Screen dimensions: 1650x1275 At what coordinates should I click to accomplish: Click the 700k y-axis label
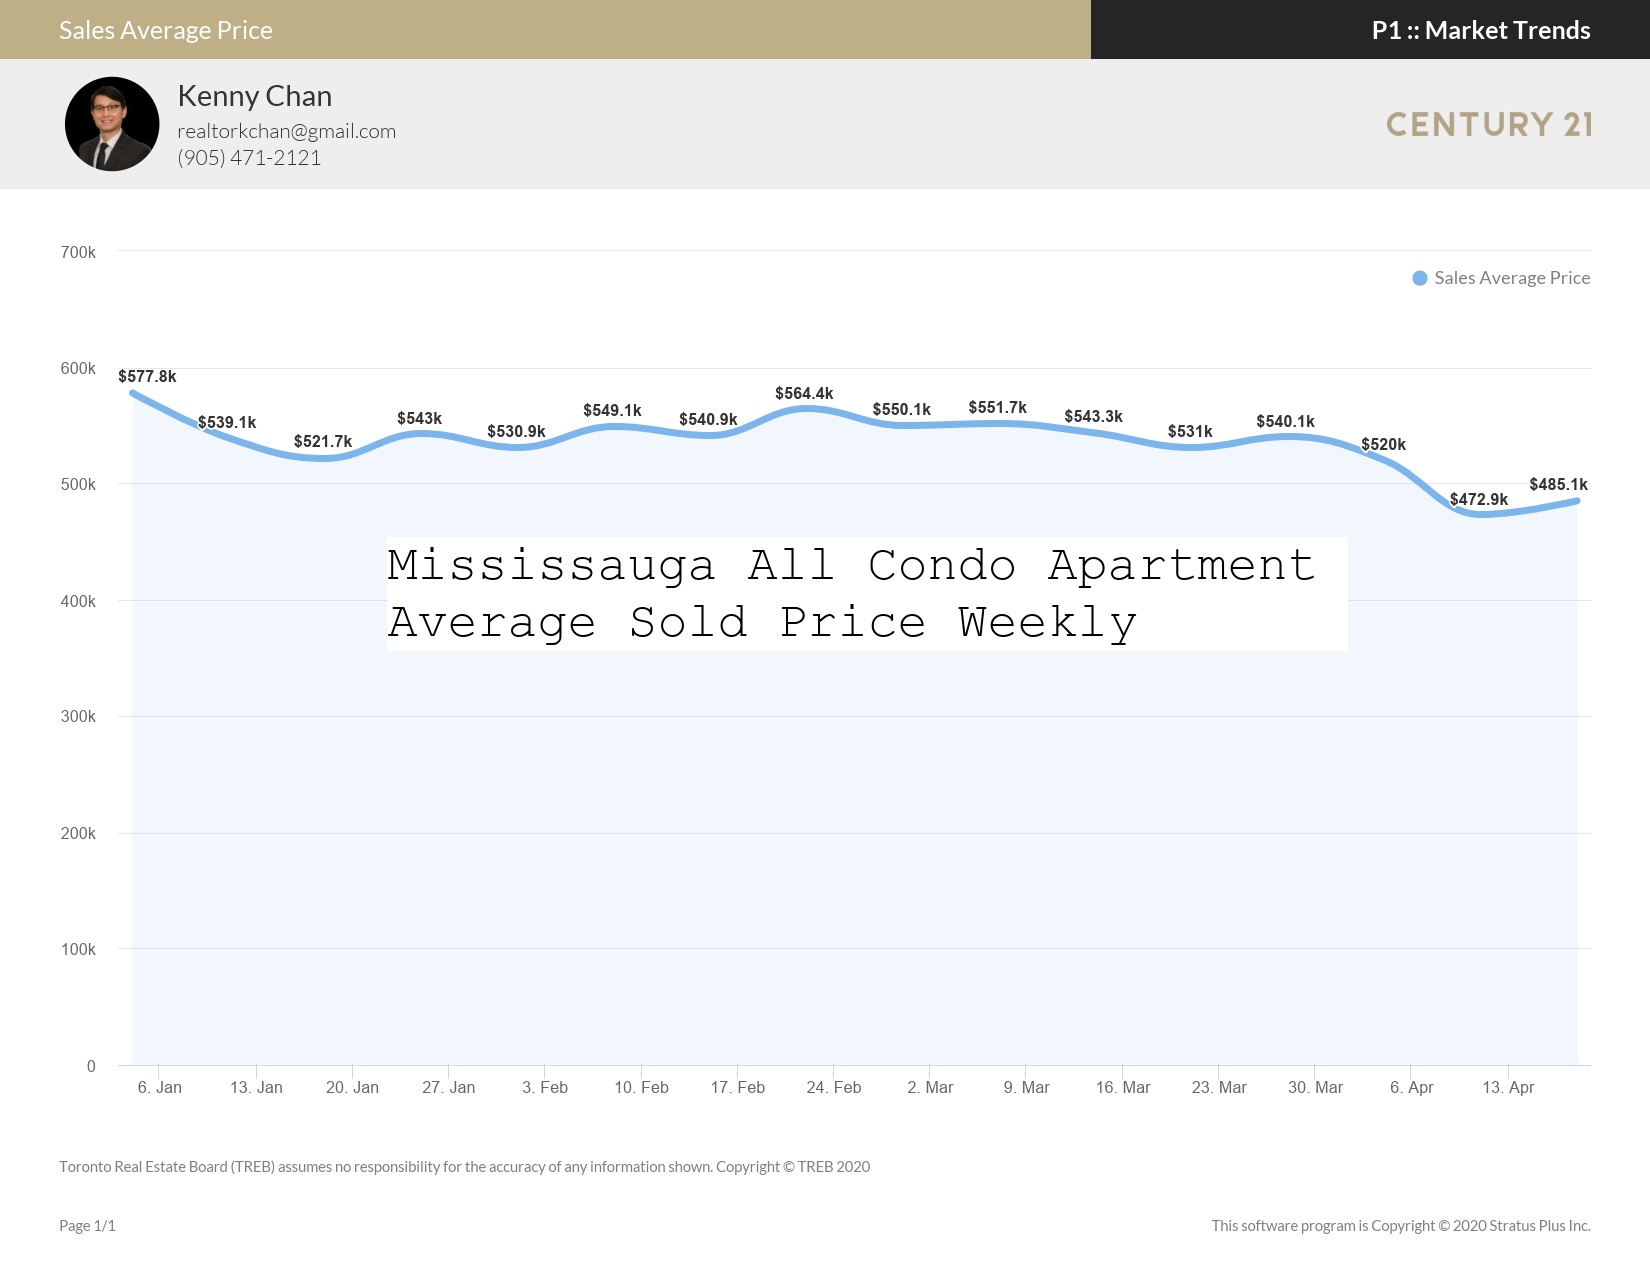78,252
